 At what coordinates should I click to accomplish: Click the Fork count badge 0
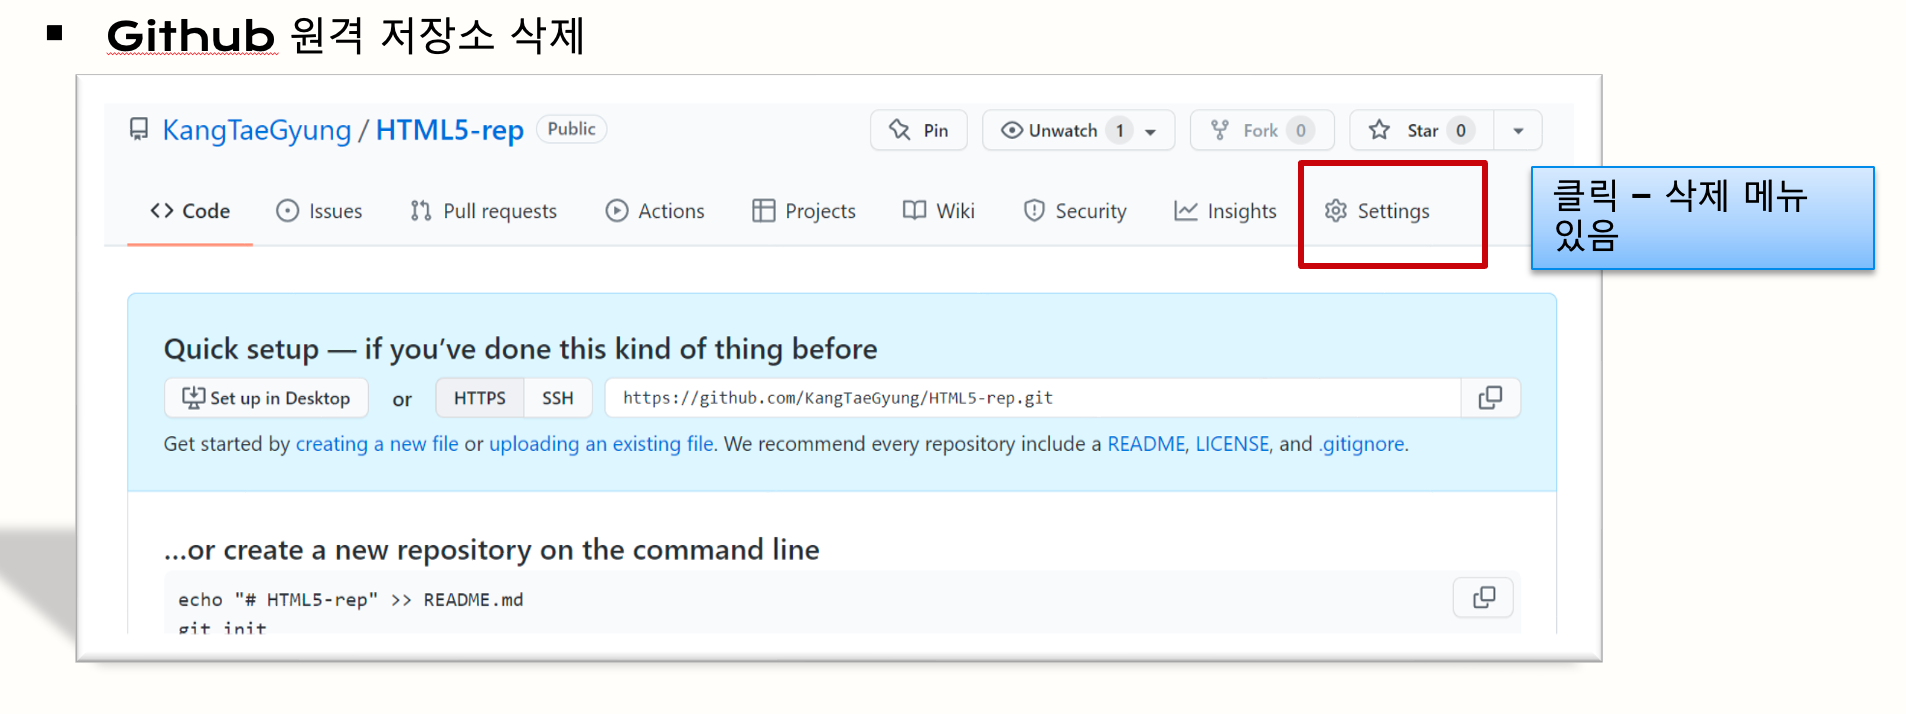(x=1301, y=131)
